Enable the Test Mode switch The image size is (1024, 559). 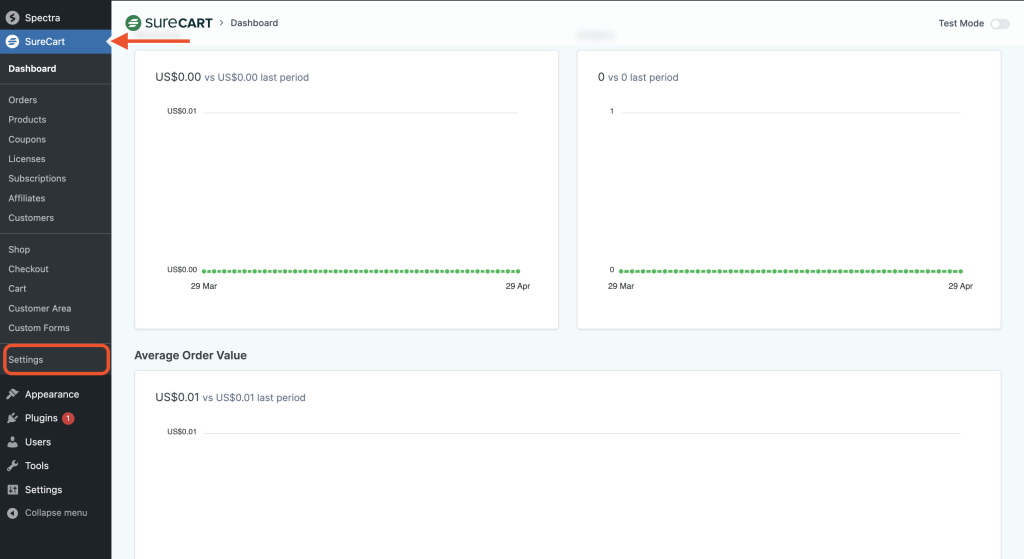[x=999, y=23]
